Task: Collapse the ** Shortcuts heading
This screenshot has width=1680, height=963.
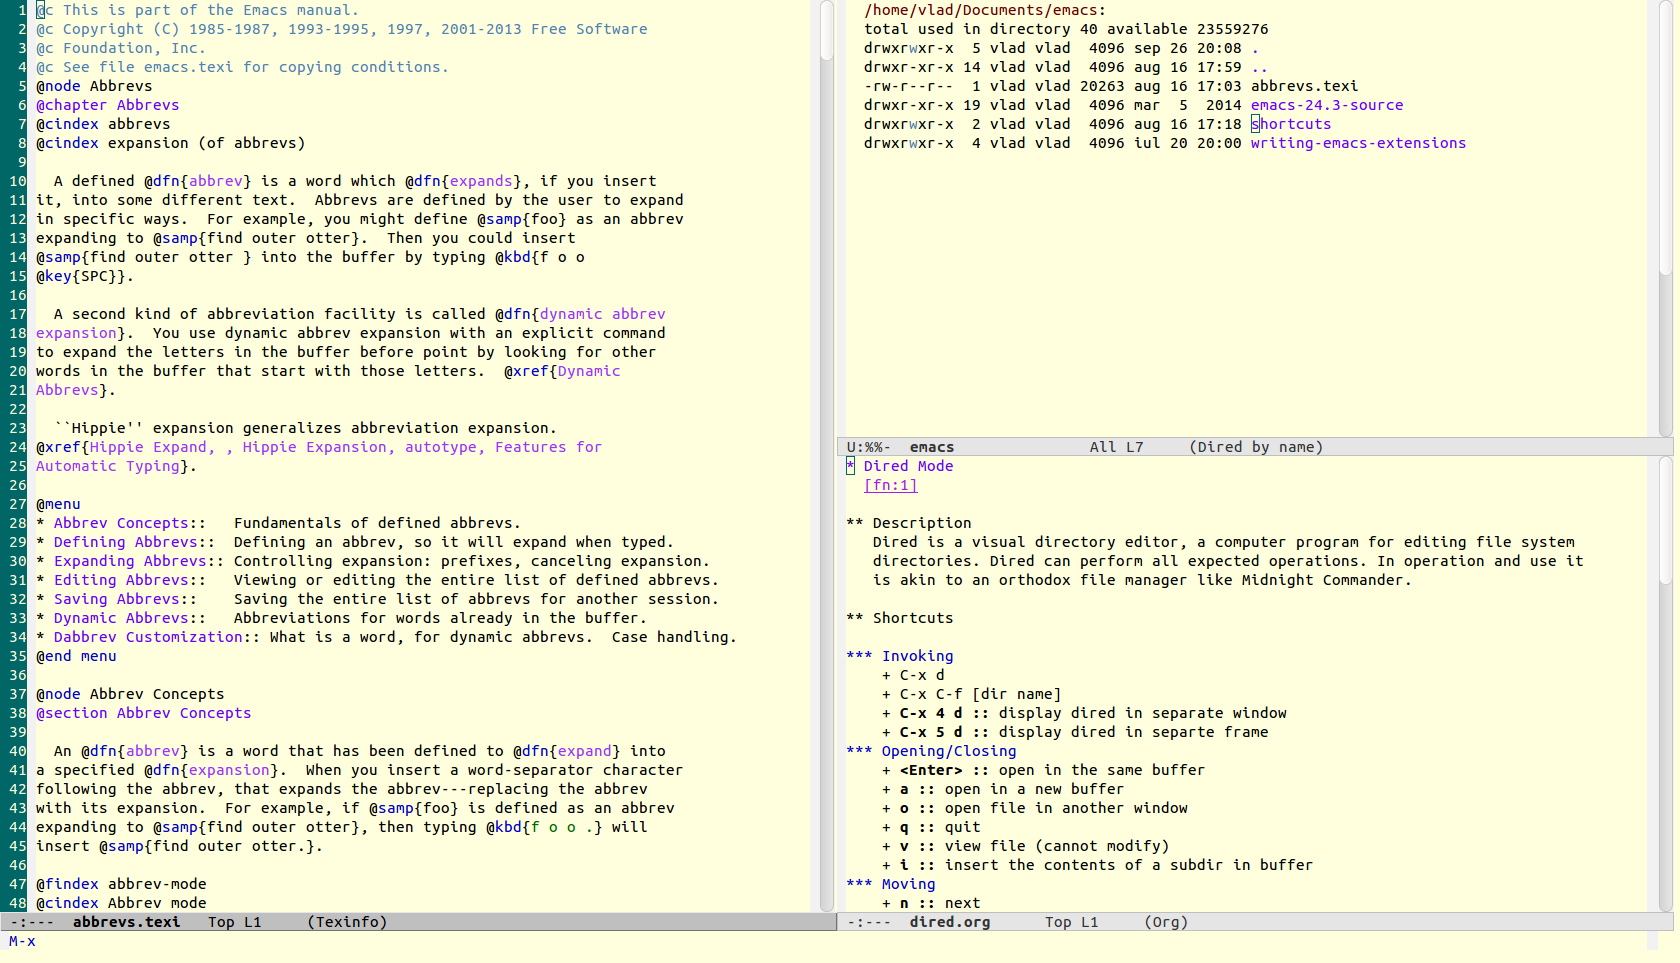Action: tap(899, 618)
